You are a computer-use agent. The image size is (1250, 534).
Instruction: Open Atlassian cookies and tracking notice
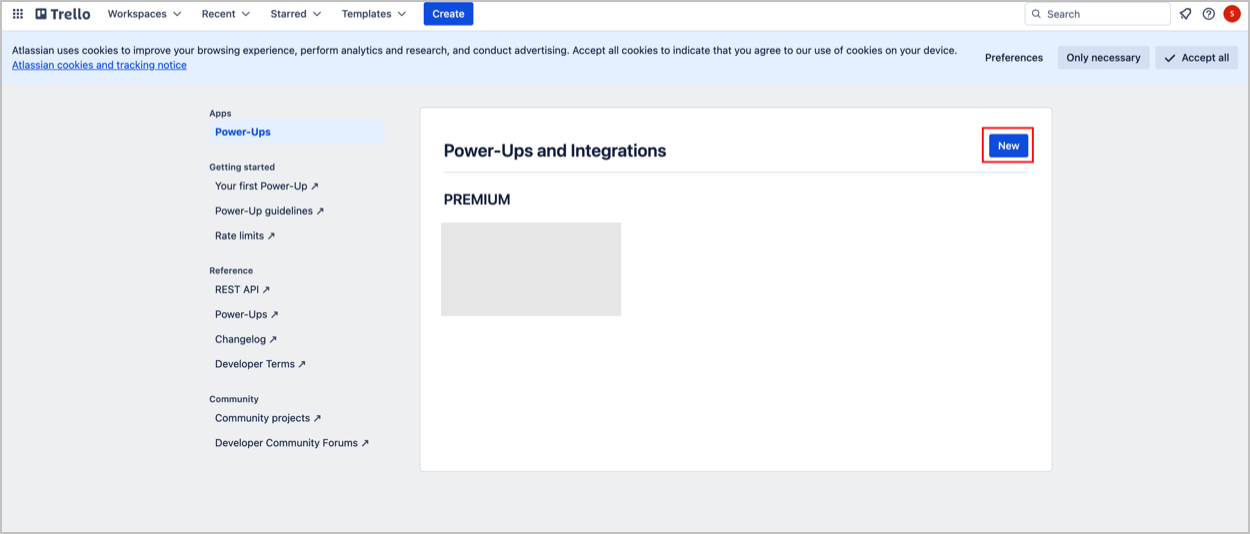point(99,65)
